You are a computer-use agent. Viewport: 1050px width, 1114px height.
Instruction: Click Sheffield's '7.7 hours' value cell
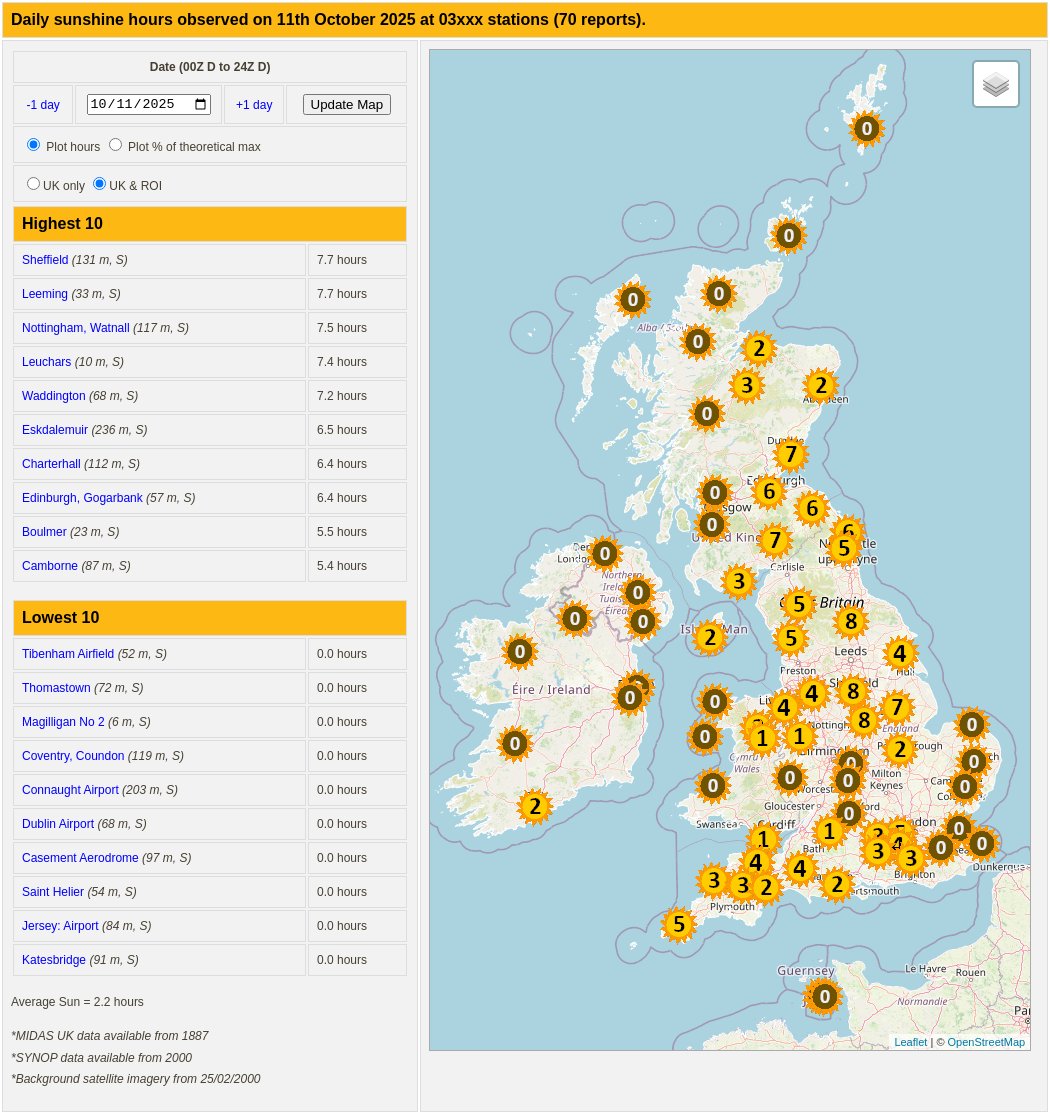point(357,260)
